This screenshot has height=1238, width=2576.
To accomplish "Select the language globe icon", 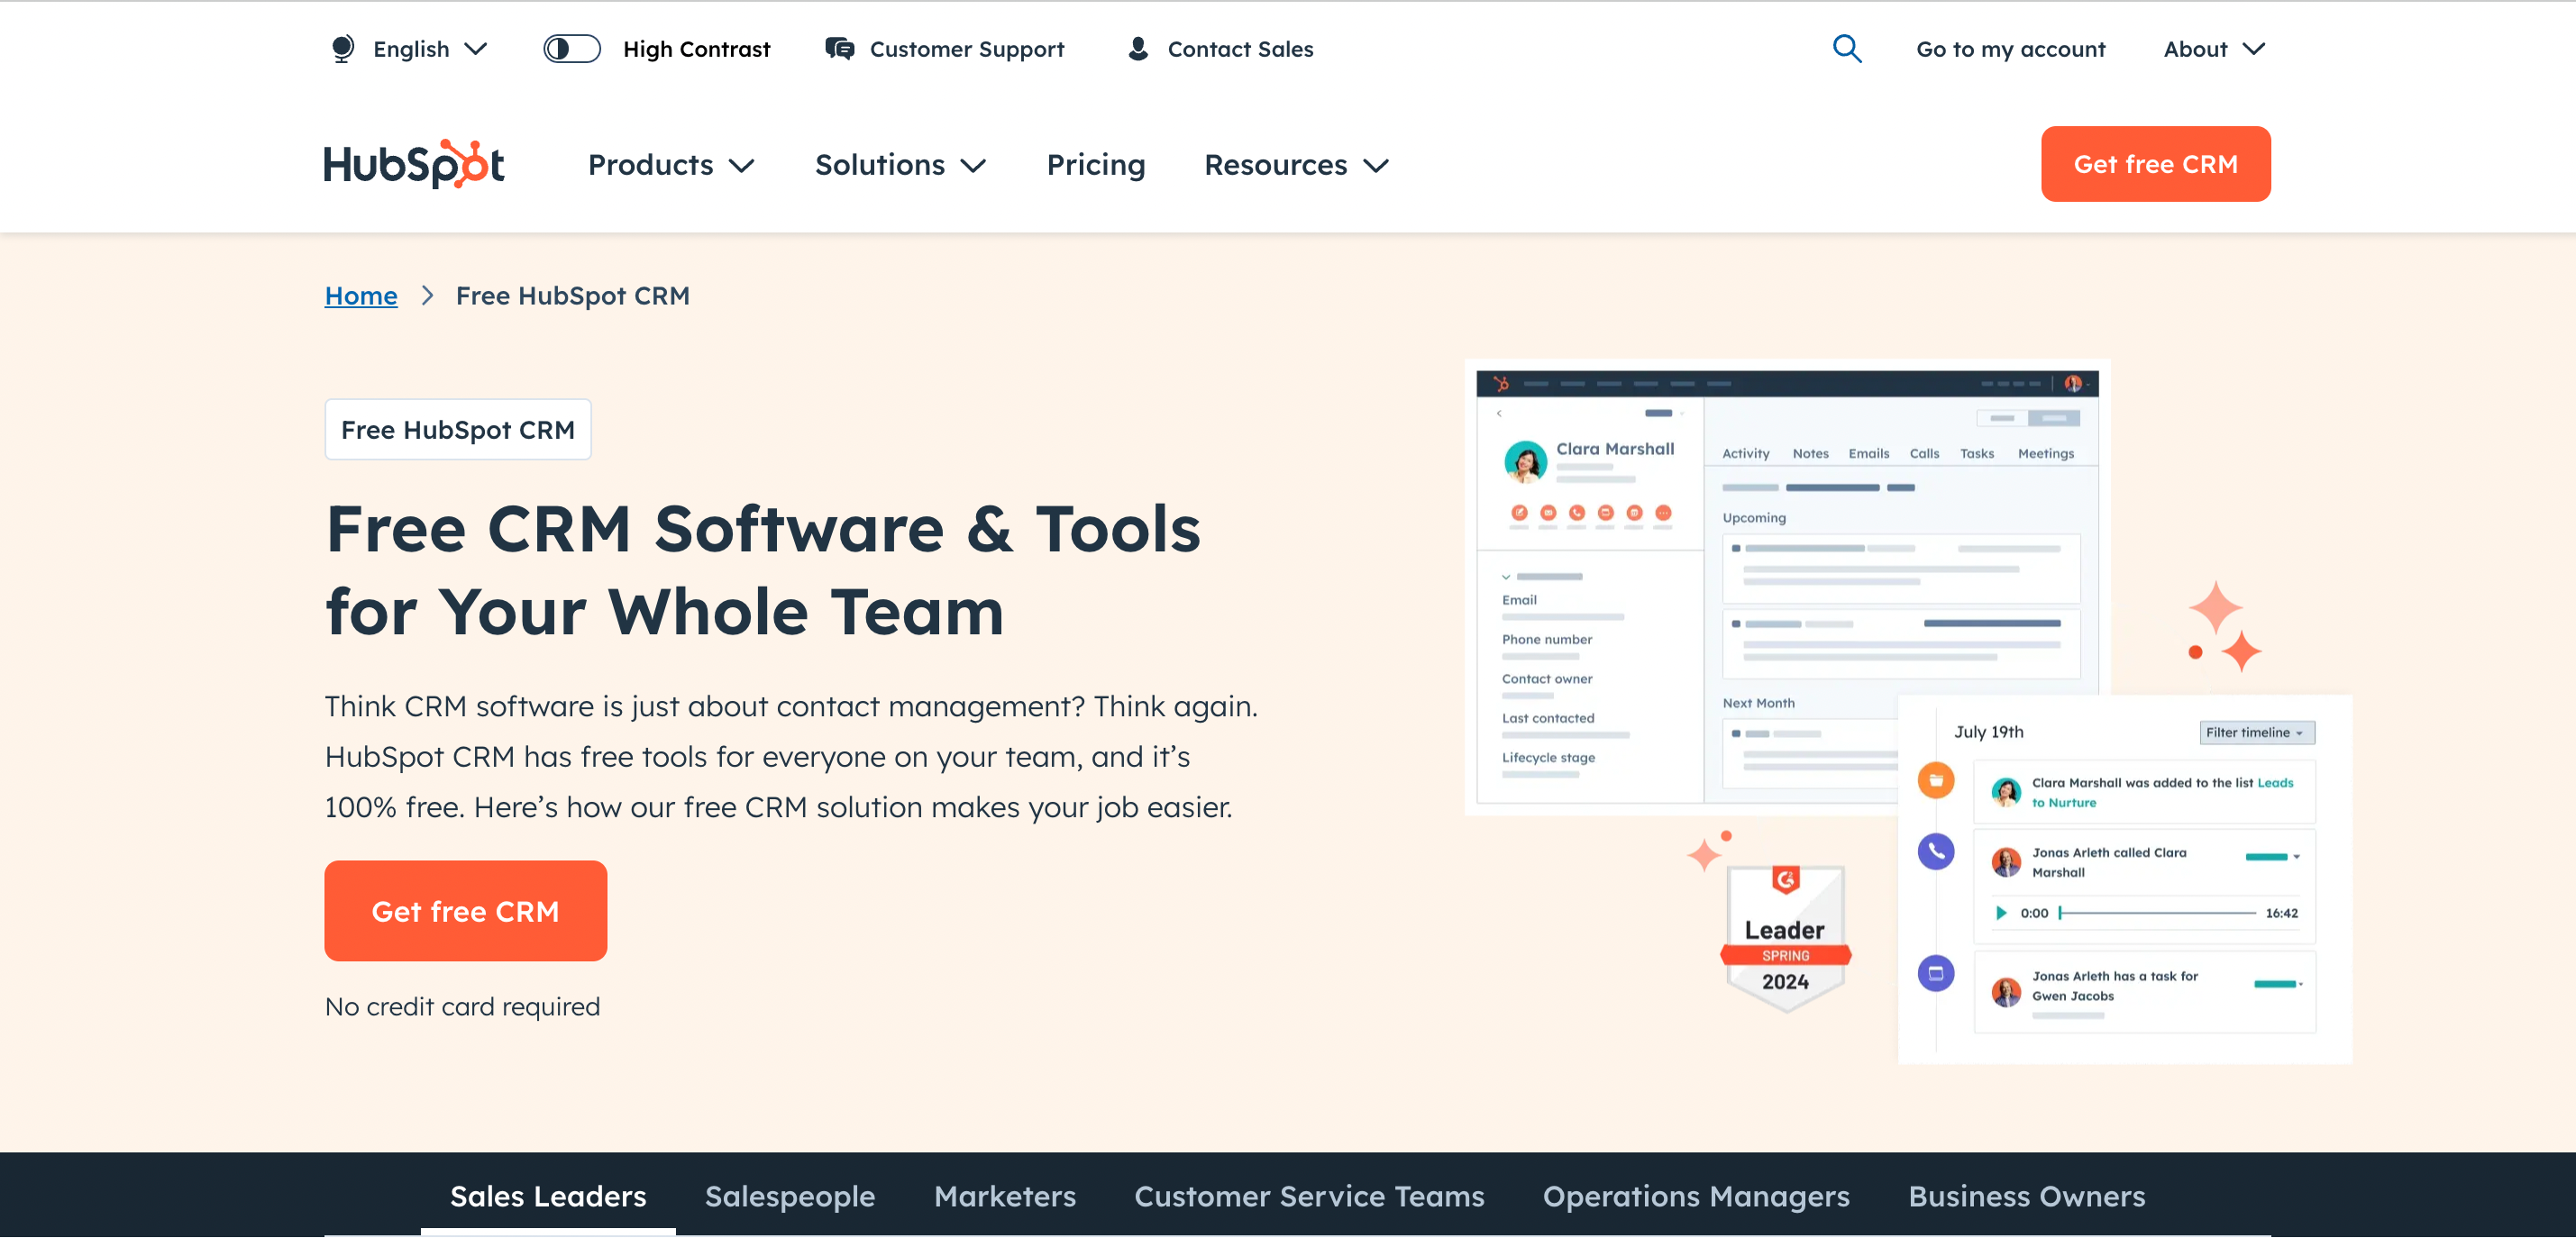I will [x=343, y=48].
